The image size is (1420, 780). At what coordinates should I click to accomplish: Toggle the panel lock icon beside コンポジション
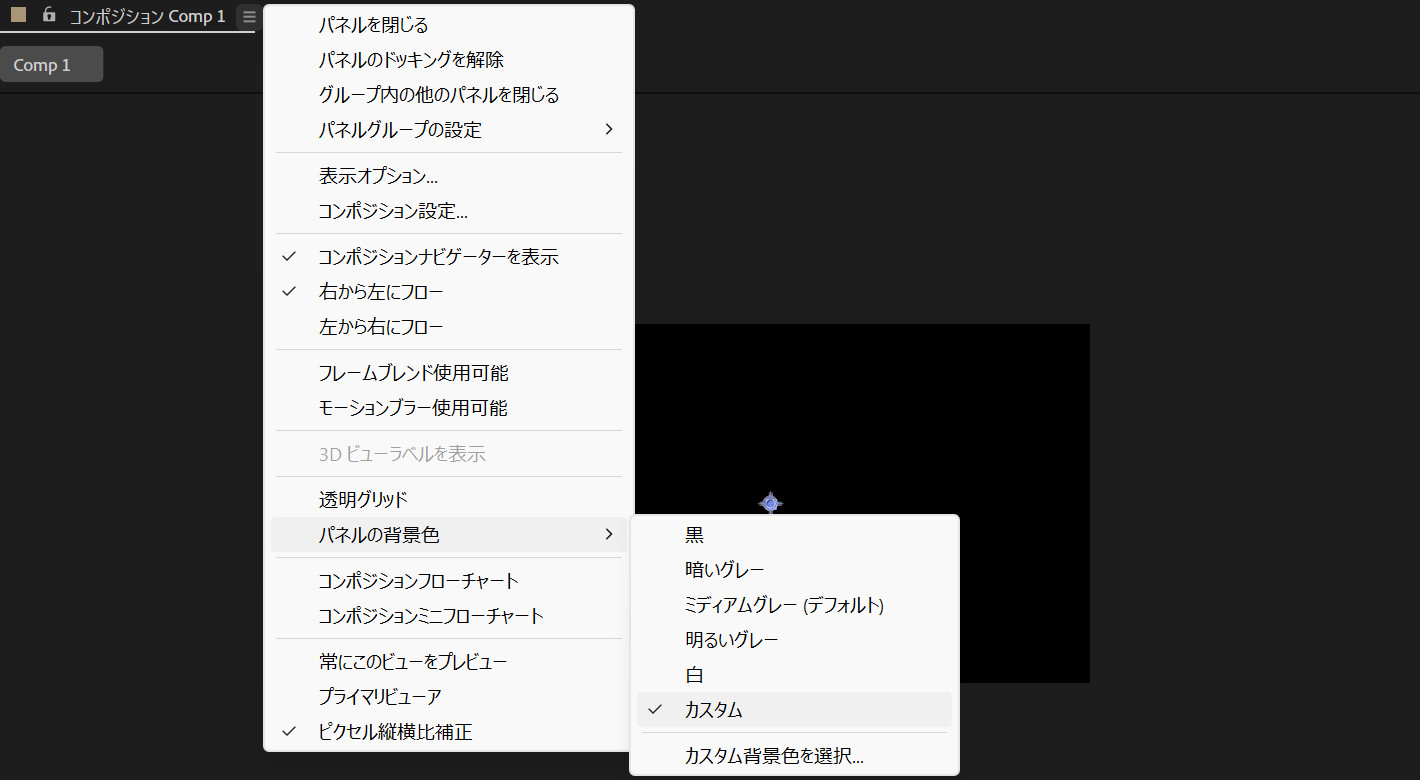coord(49,15)
